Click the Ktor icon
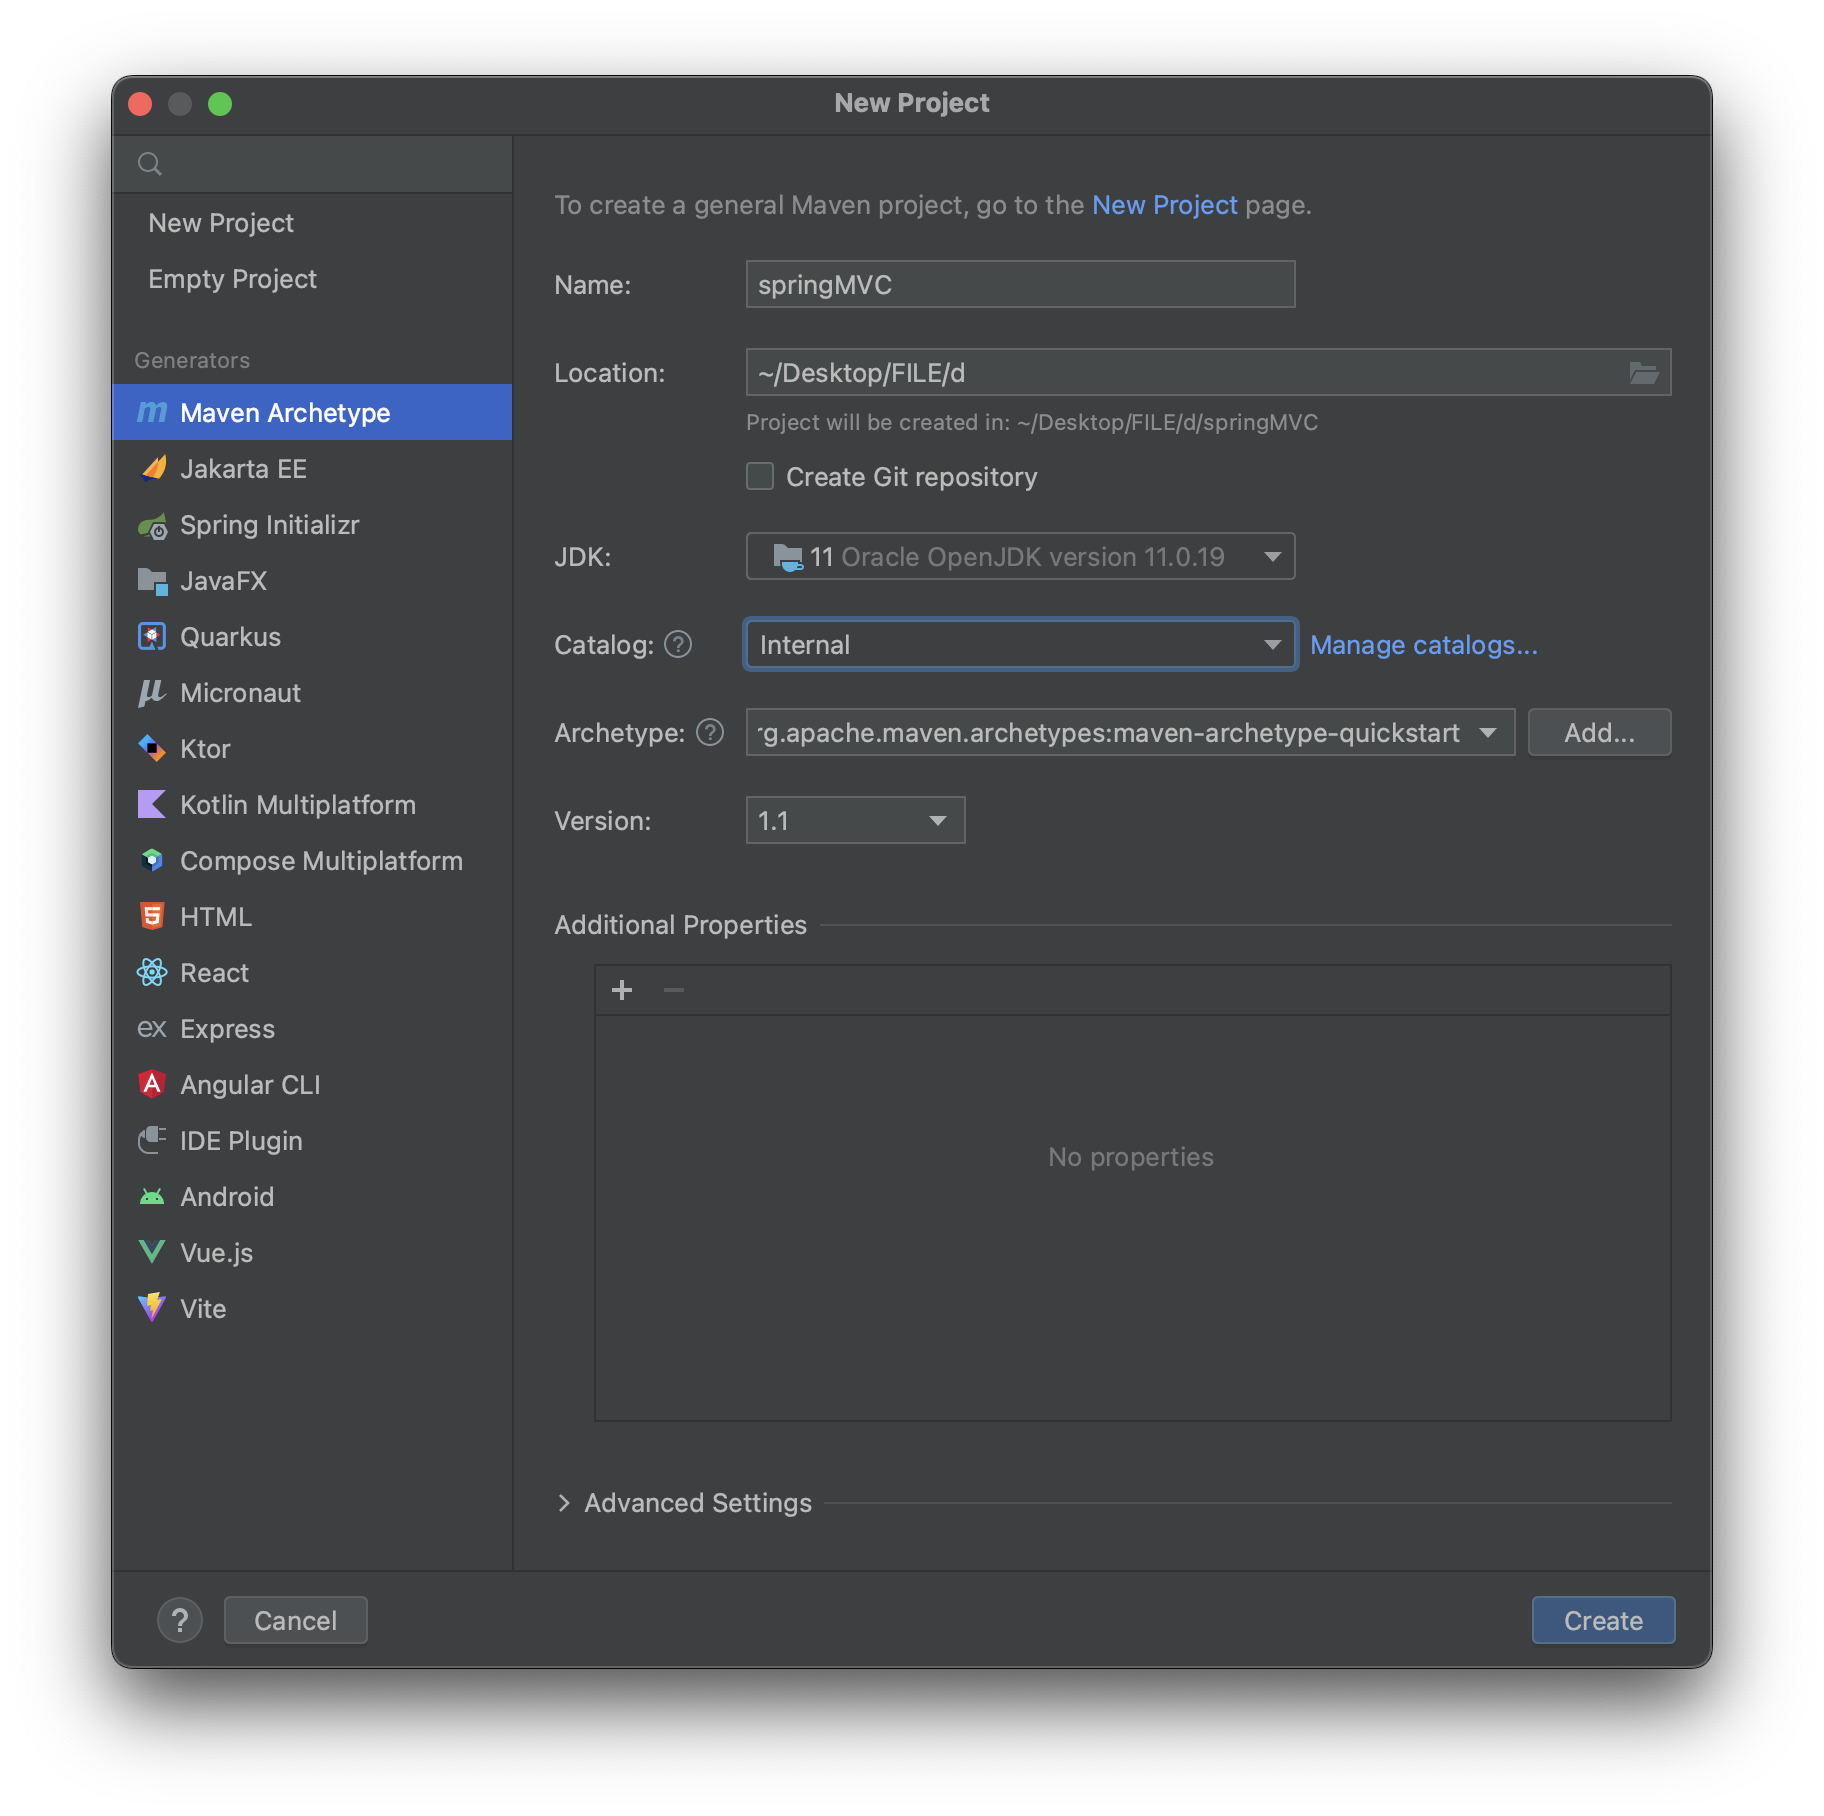 point(152,748)
